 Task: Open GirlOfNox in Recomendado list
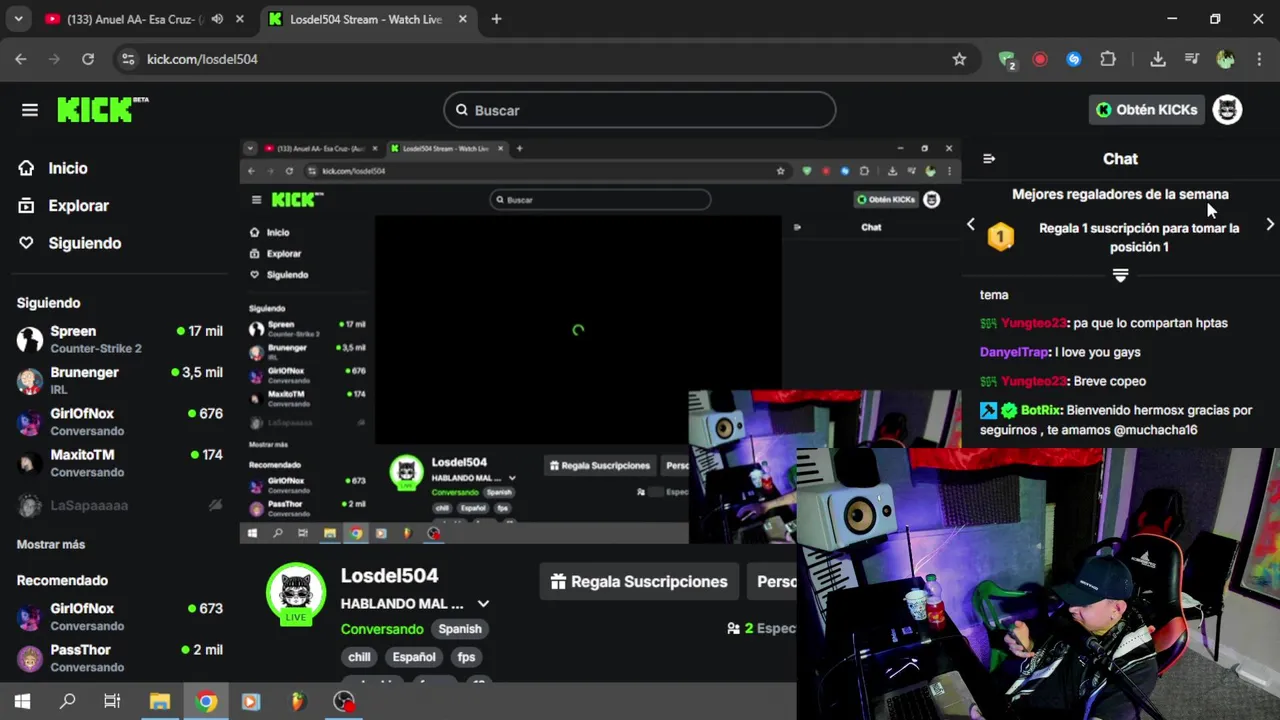[x=120, y=616]
